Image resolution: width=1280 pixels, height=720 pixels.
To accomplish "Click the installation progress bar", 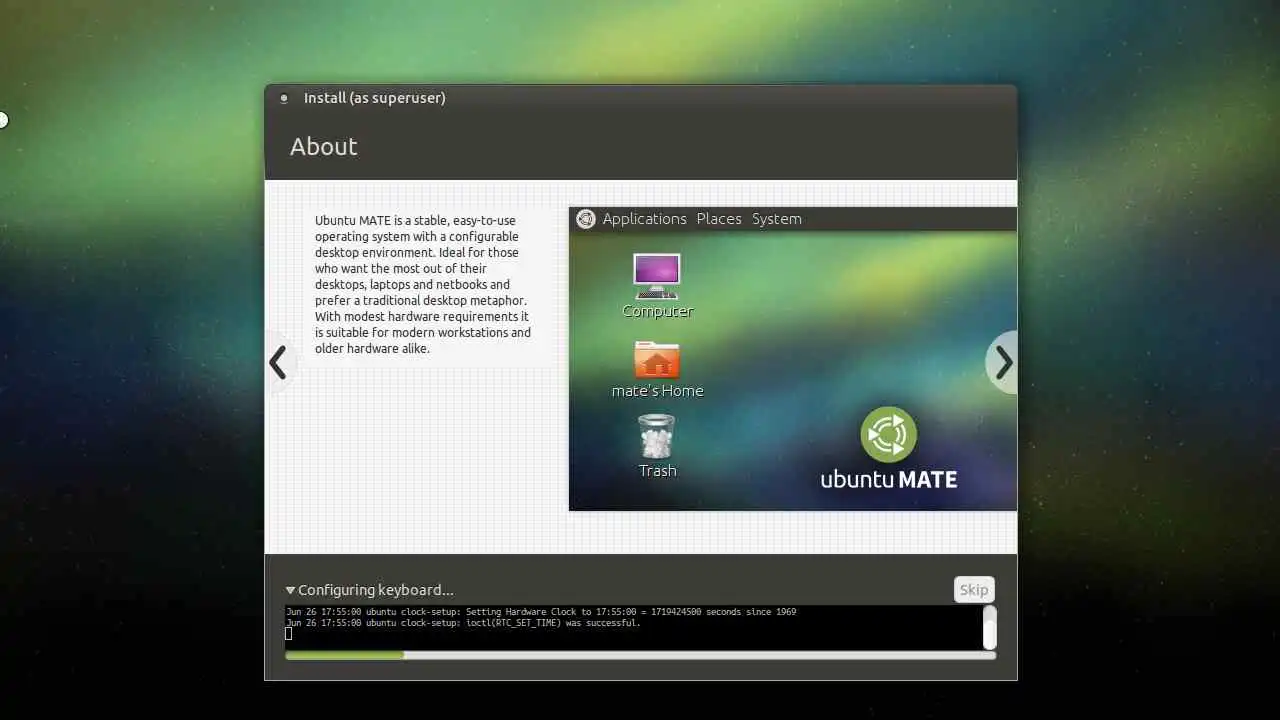I will [x=640, y=655].
